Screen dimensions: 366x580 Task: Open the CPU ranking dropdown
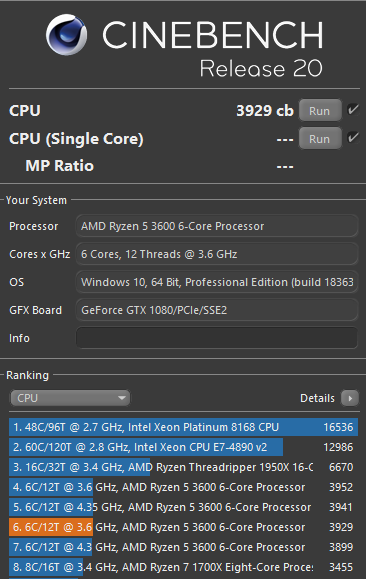(x=70, y=398)
